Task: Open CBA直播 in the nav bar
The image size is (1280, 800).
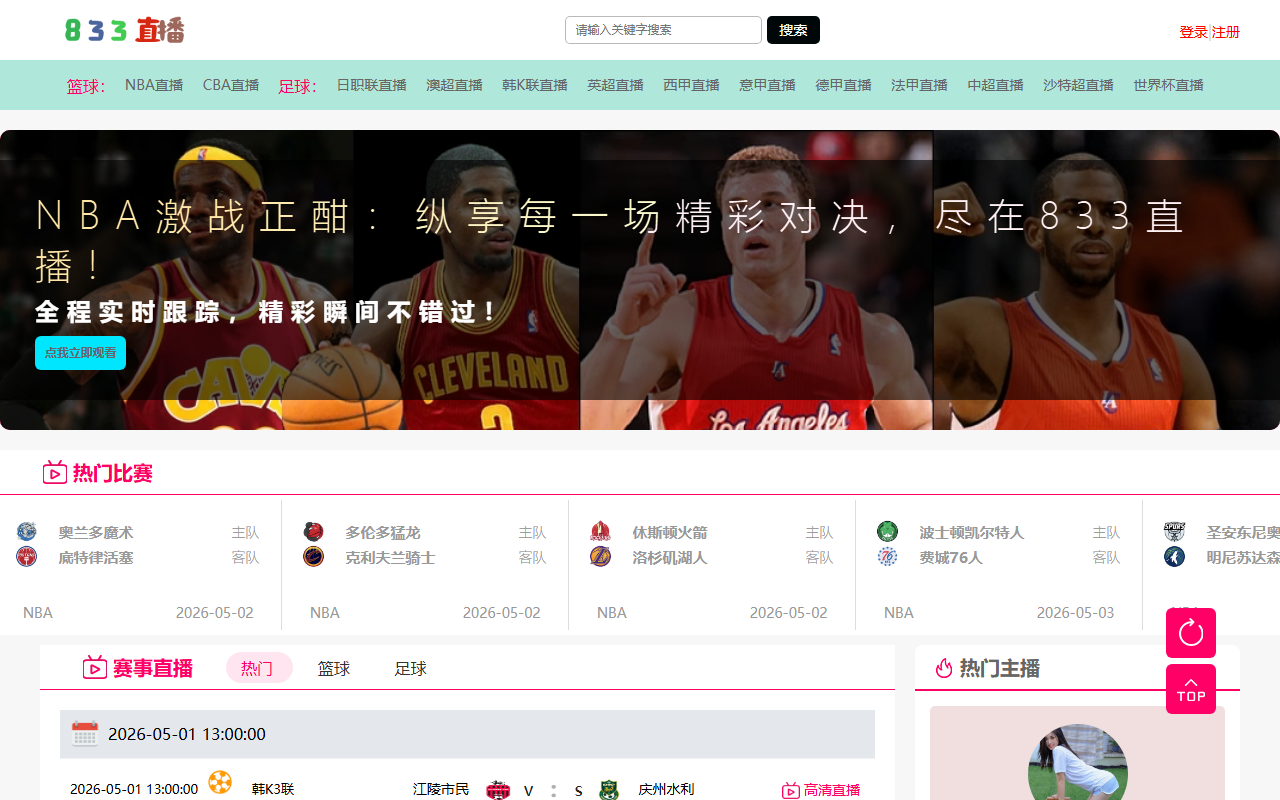Action: coord(231,85)
